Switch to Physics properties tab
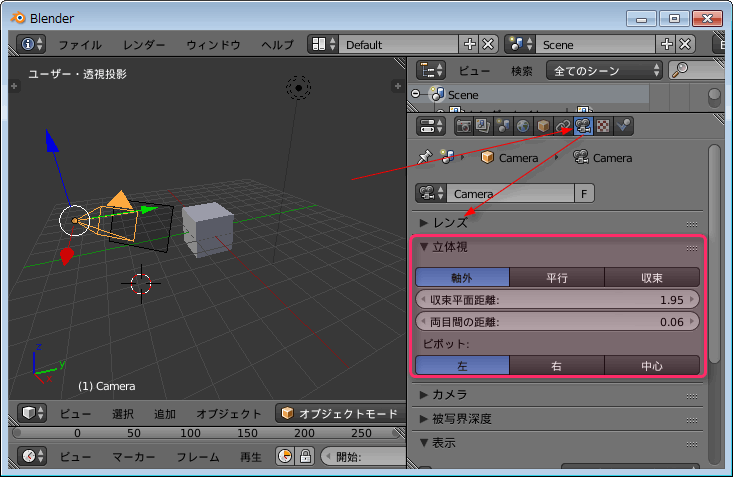Image resolution: width=733 pixels, height=477 pixels. (623, 126)
